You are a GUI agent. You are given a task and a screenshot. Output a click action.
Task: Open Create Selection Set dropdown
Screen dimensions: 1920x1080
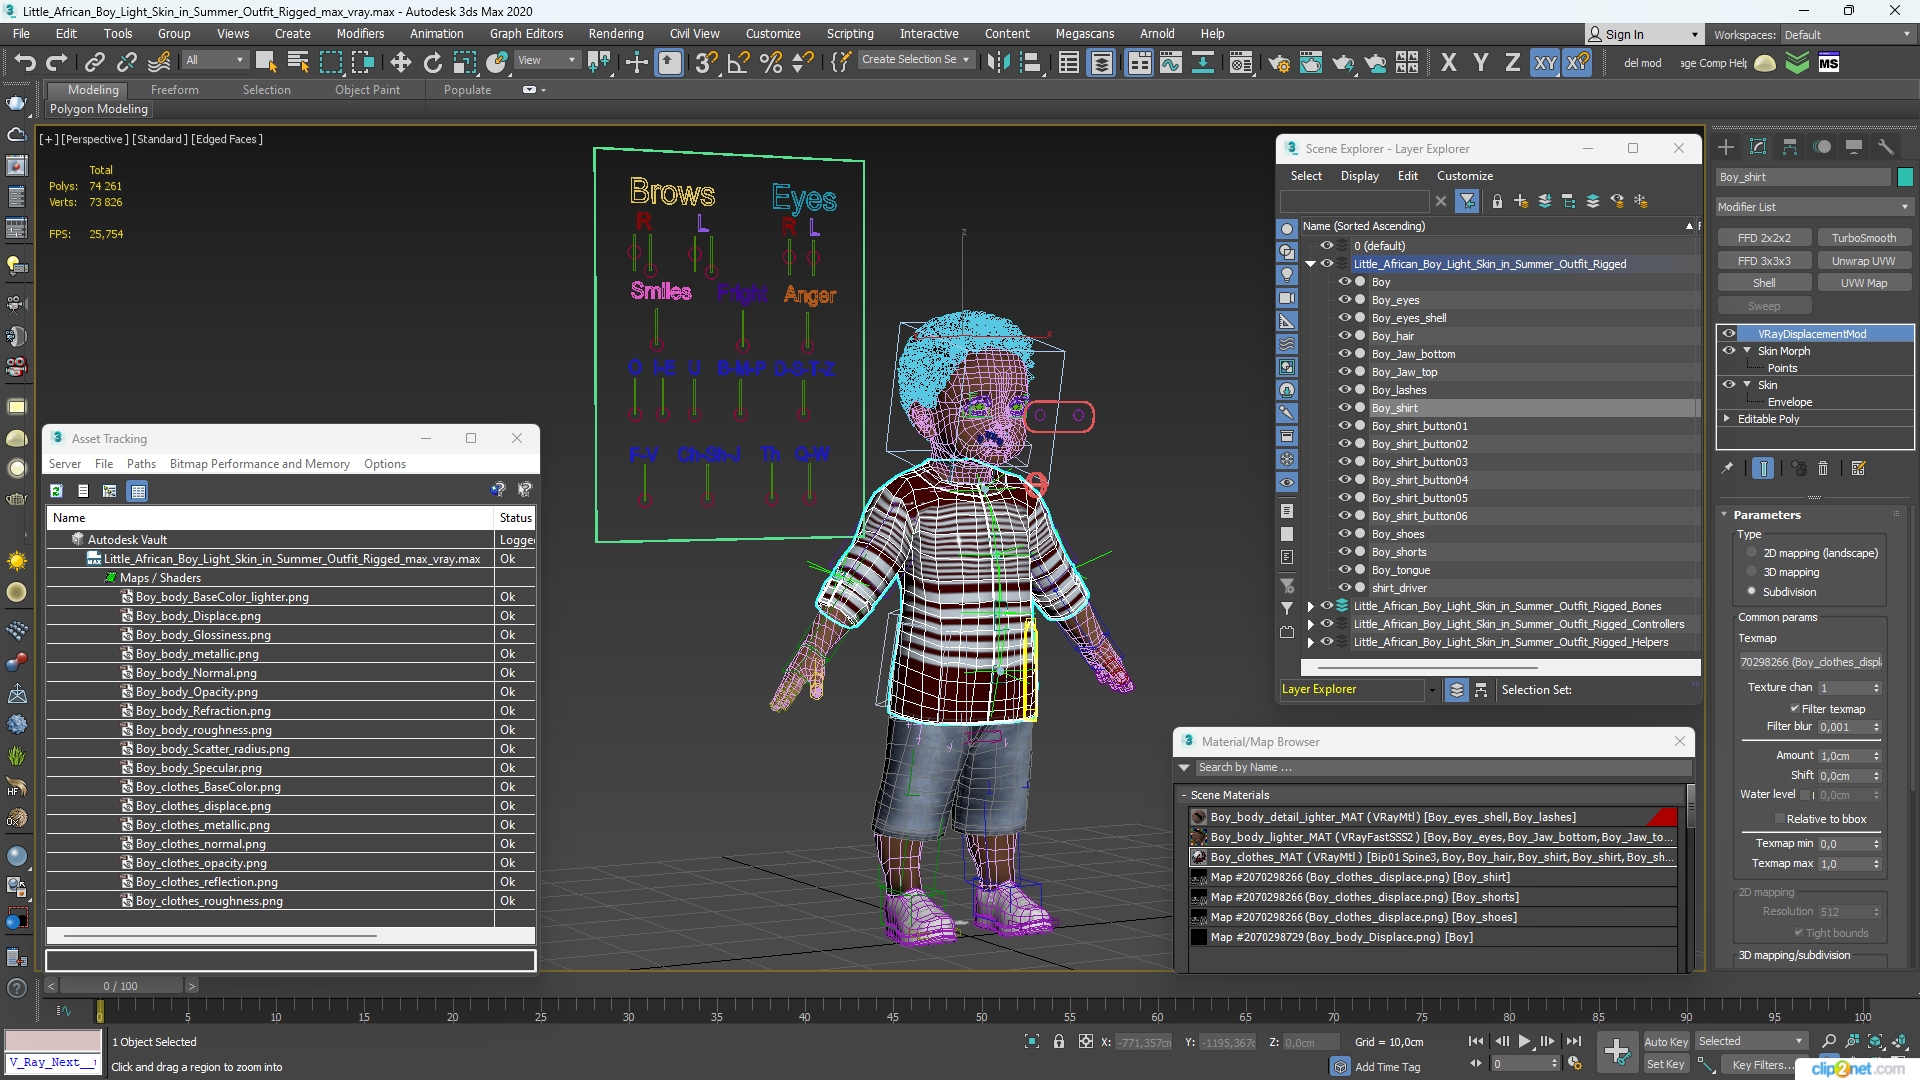pos(915,60)
